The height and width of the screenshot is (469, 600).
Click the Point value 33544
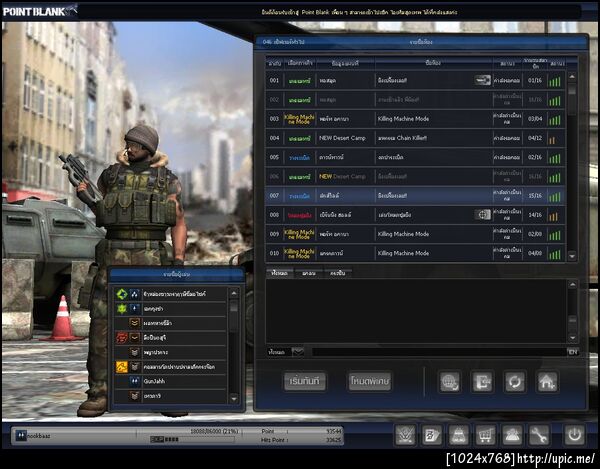(334, 431)
